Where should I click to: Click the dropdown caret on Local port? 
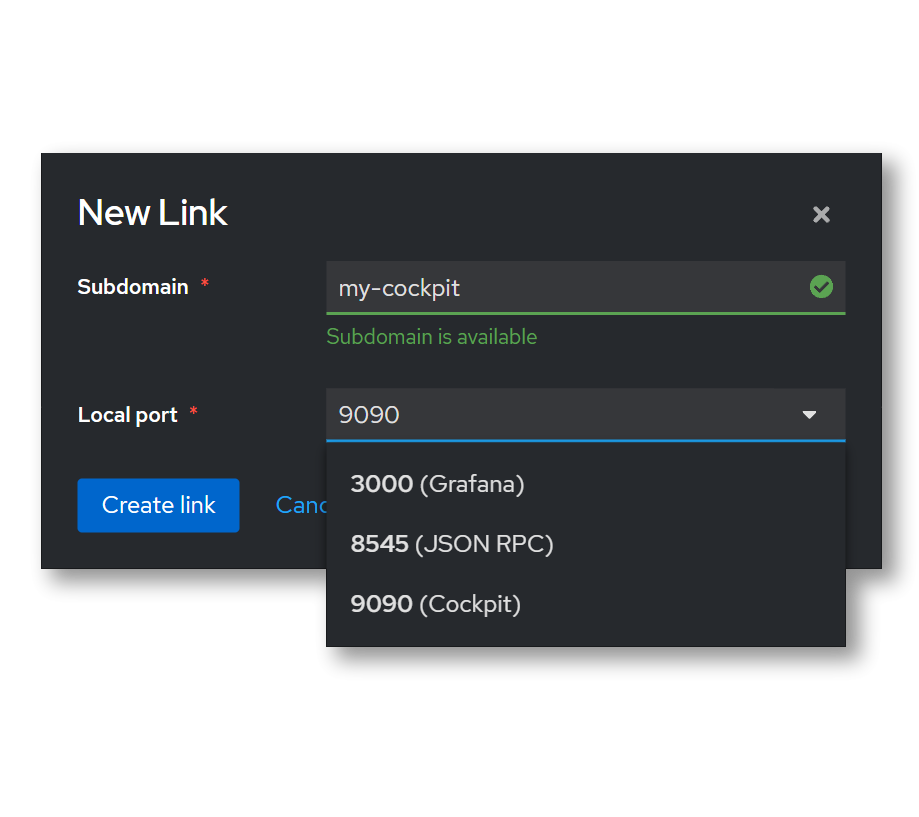(808, 414)
